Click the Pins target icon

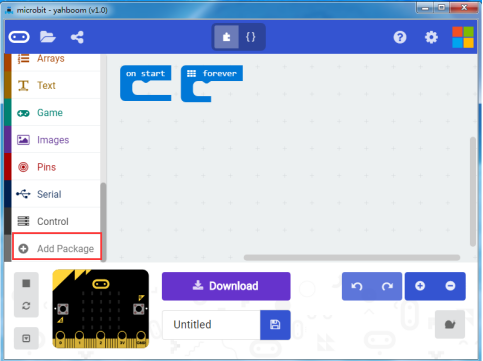coord(23,167)
